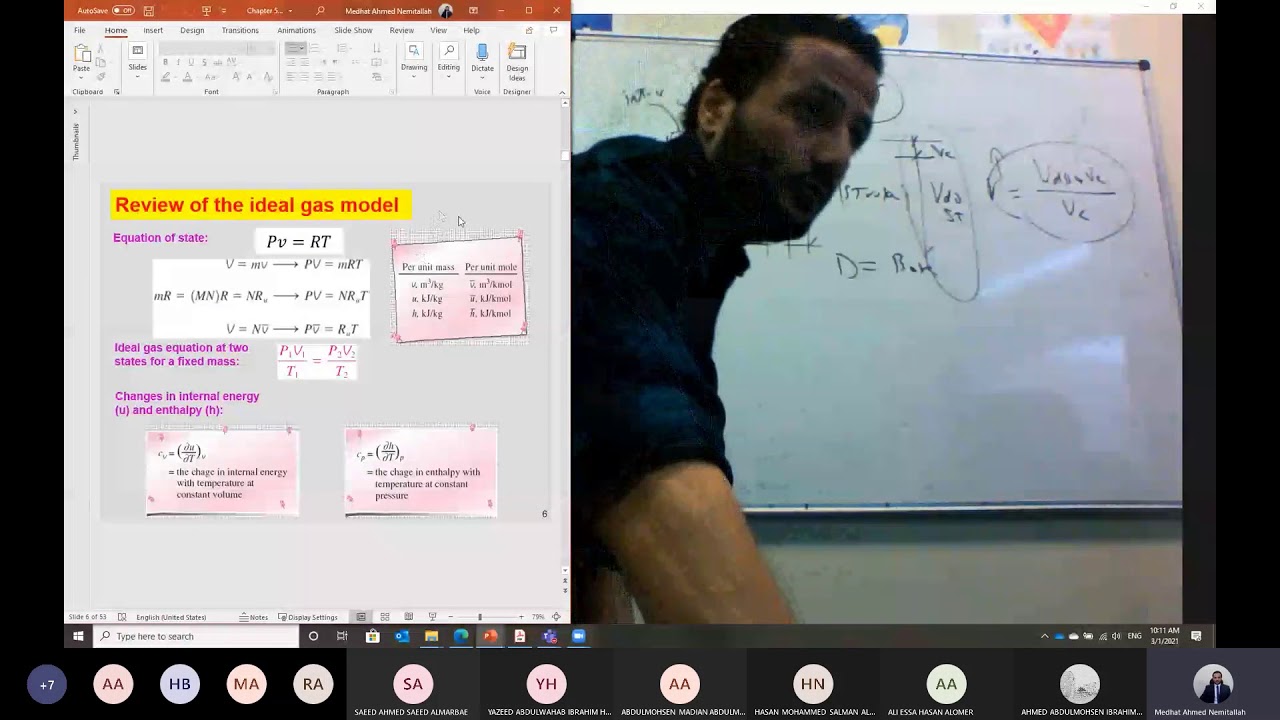Switch to Normal view icon
Image resolution: width=1280 pixels, height=720 pixels.
[x=361, y=617]
